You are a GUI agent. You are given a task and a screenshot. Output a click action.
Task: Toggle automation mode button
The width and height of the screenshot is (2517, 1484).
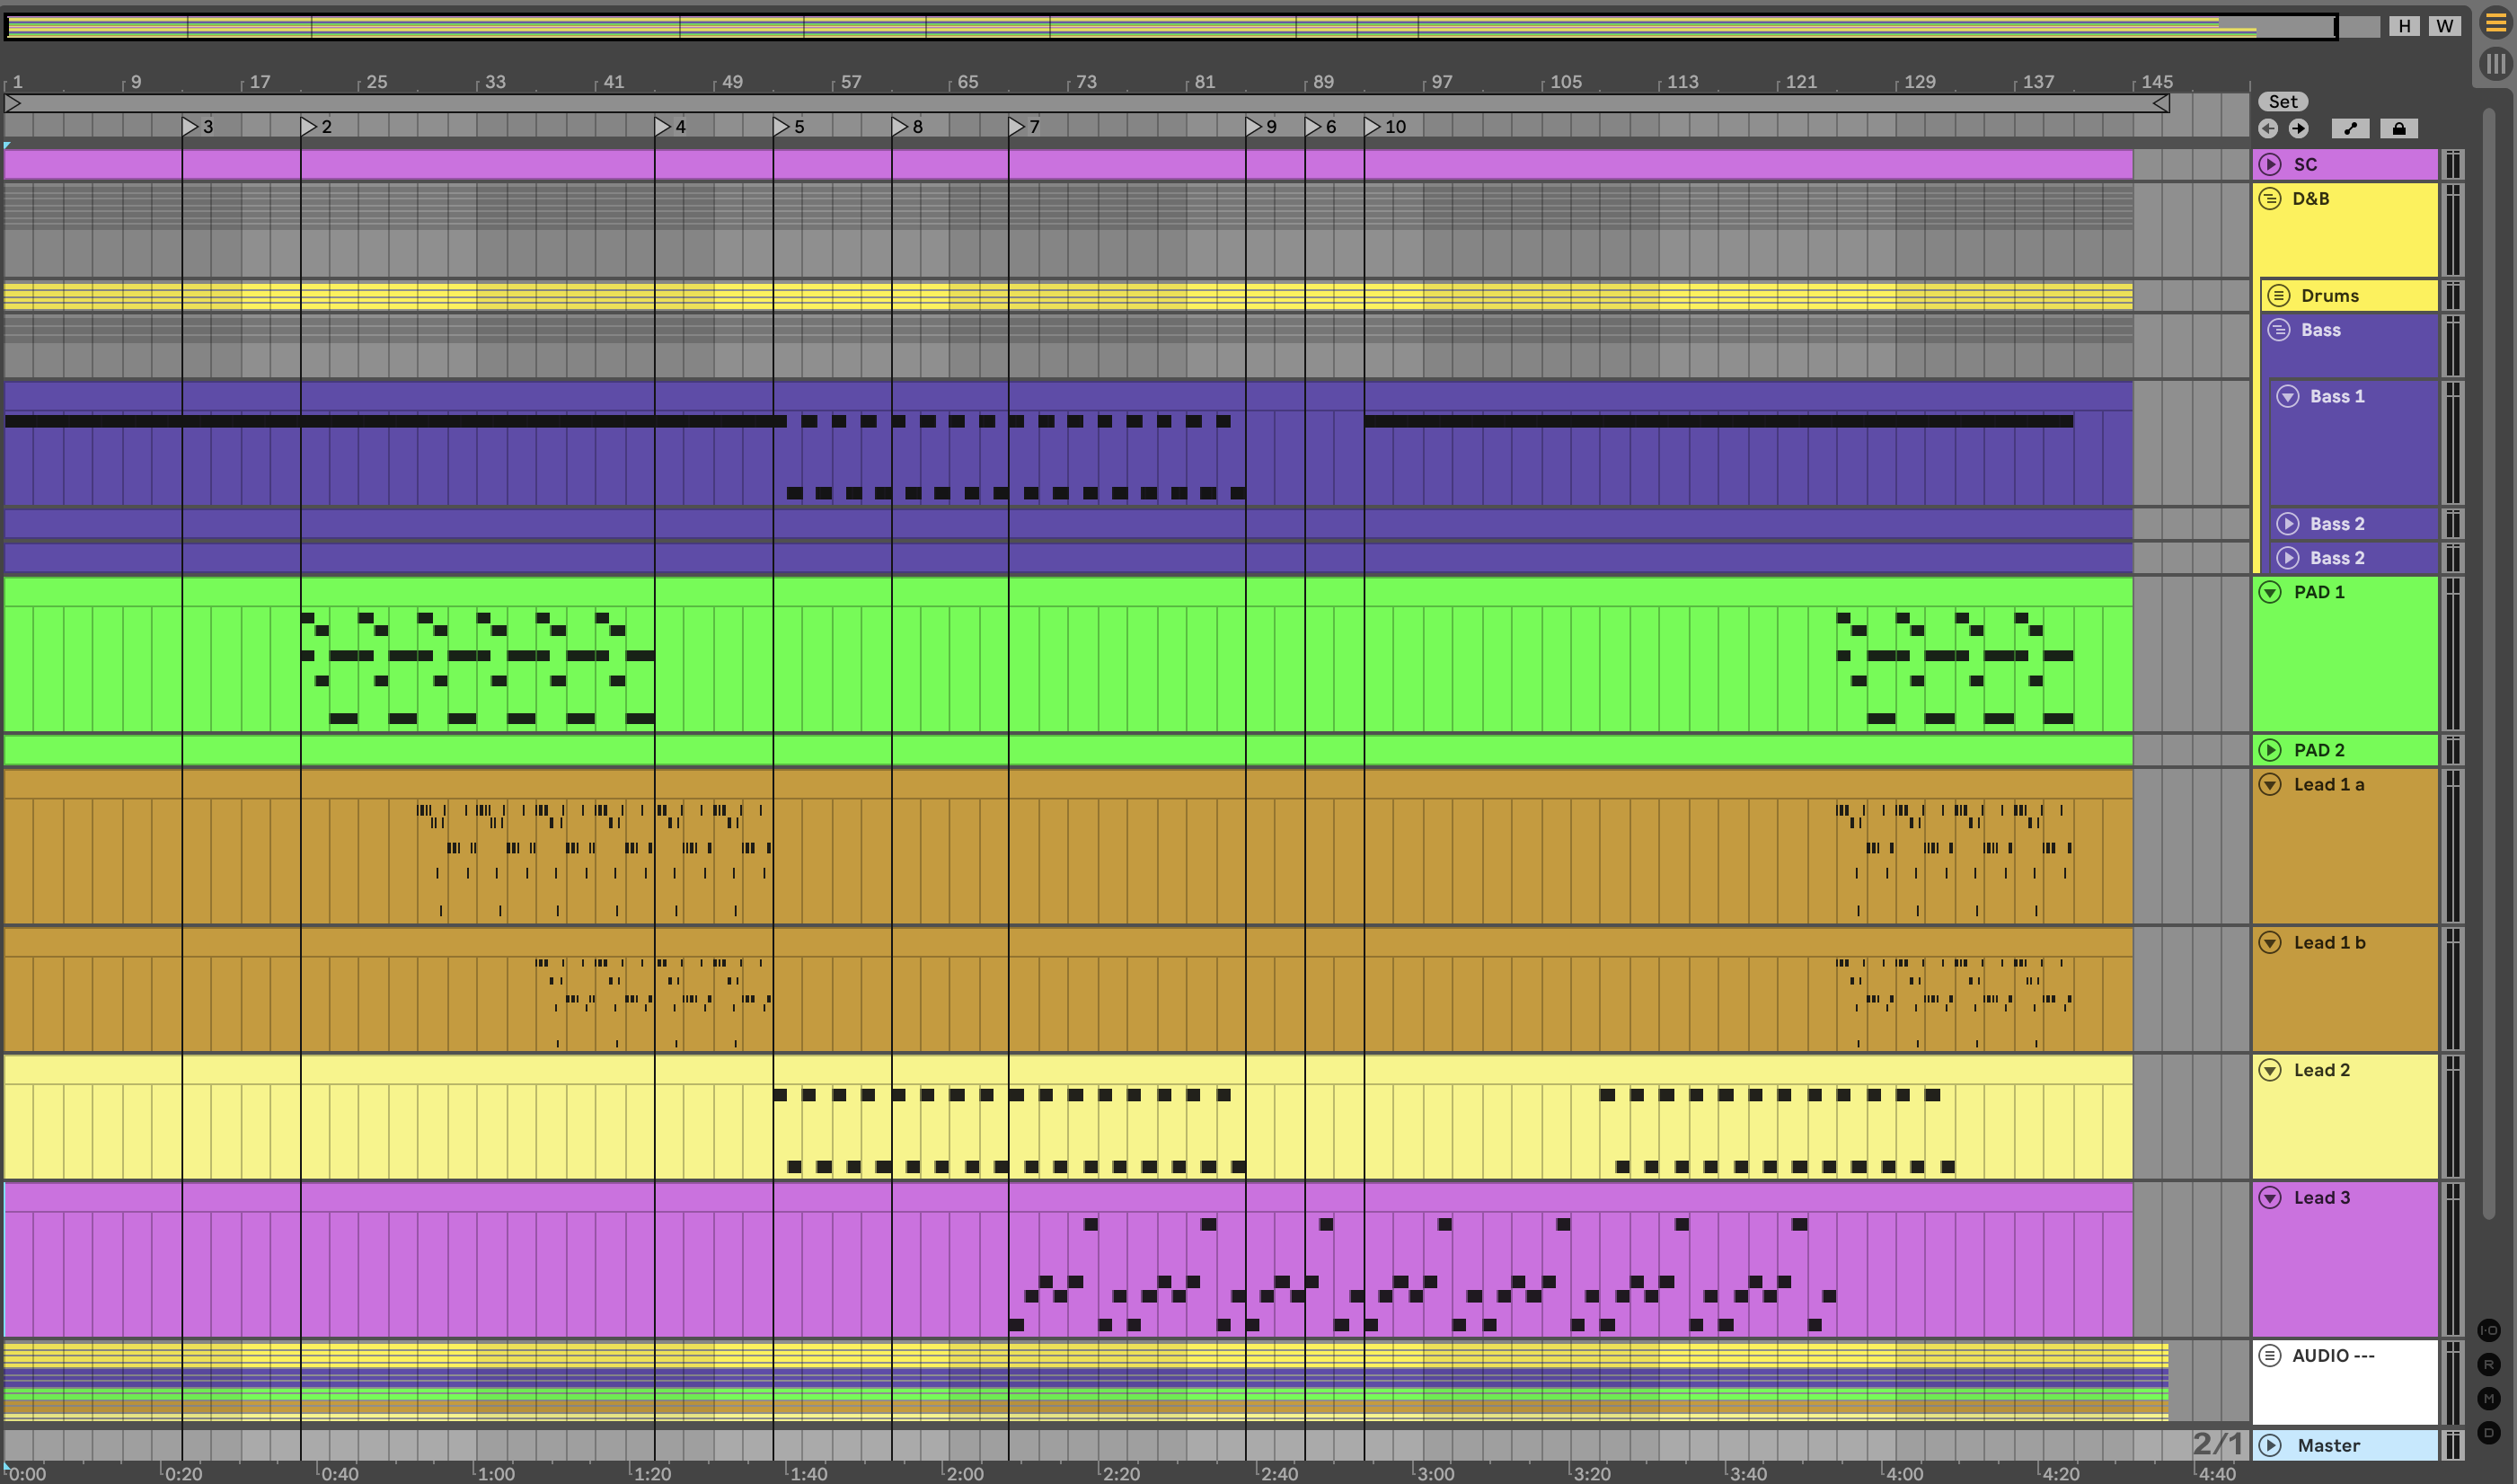(2350, 128)
